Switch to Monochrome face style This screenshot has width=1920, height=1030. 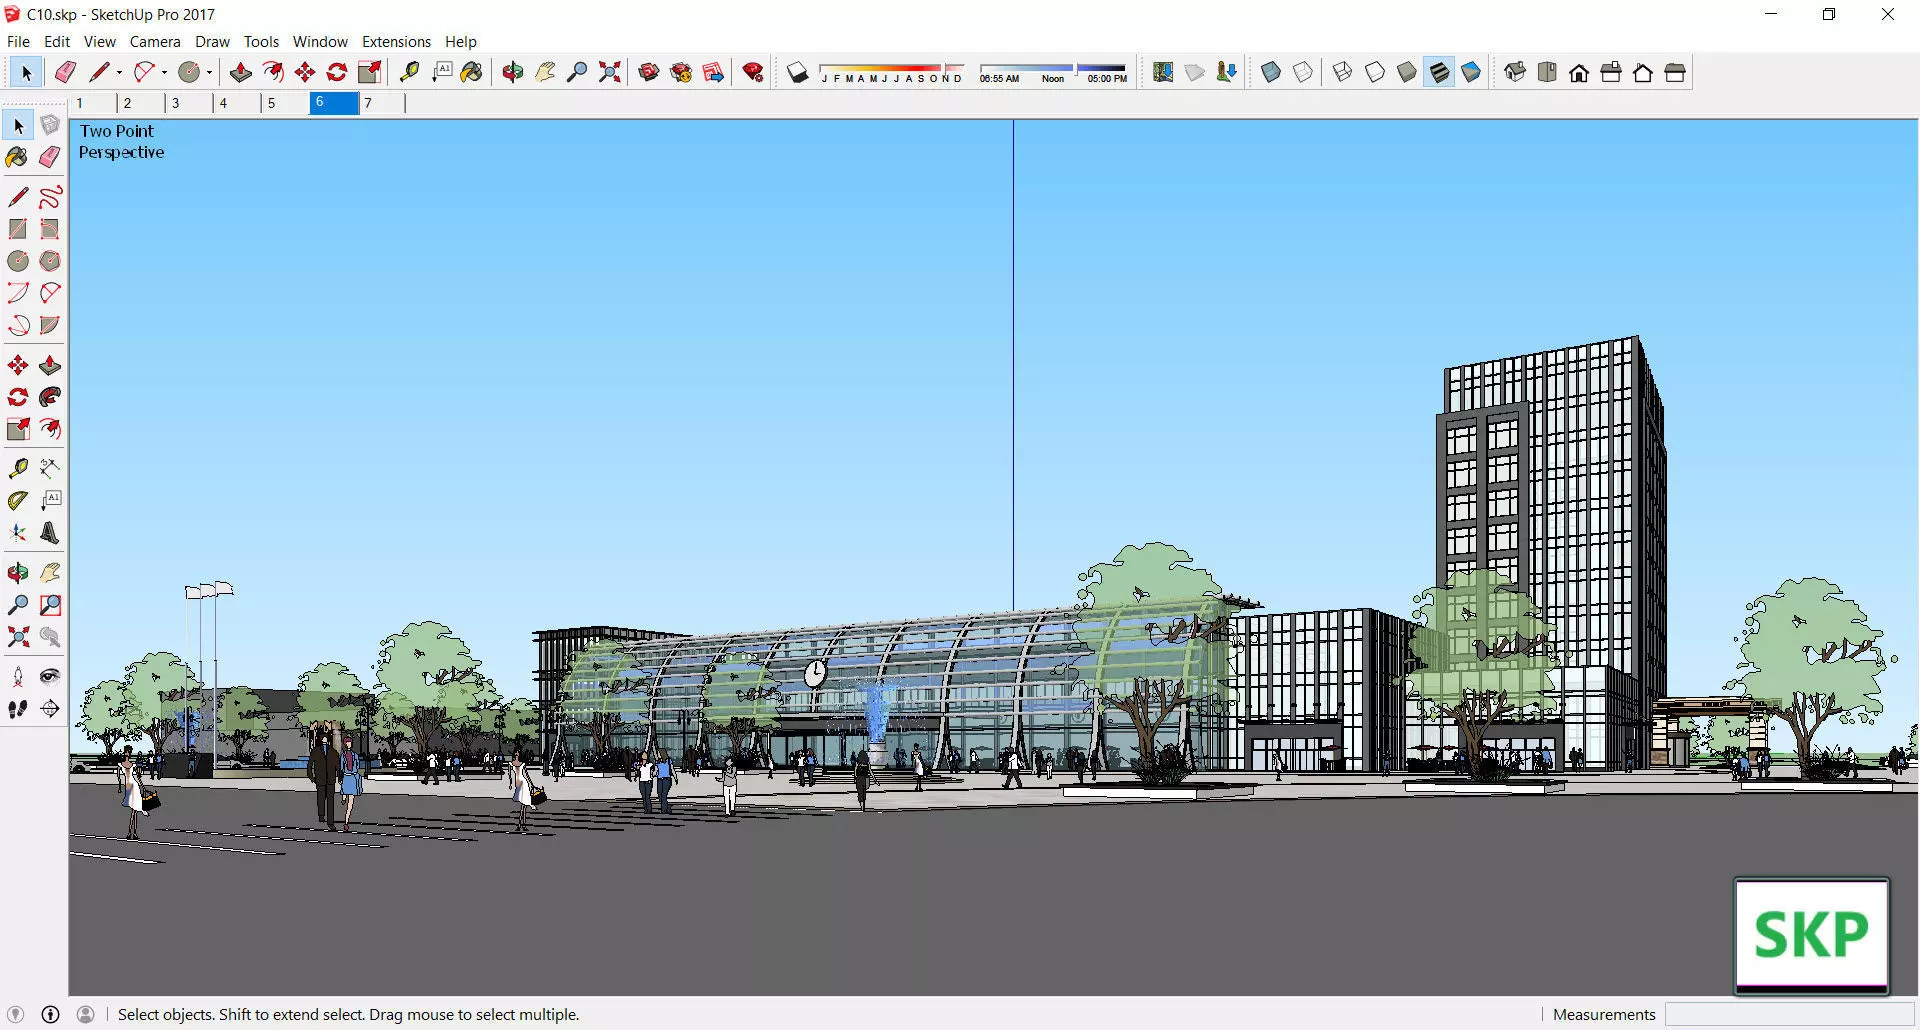click(1471, 72)
